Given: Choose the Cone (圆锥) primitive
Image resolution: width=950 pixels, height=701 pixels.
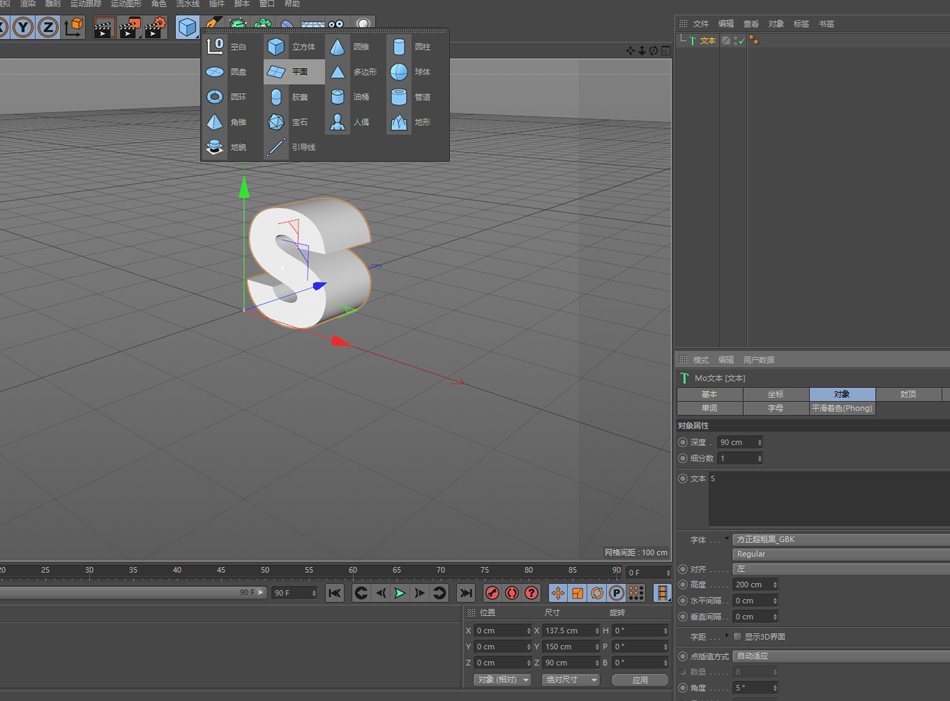Looking at the screenshot, I should point(350,47).
